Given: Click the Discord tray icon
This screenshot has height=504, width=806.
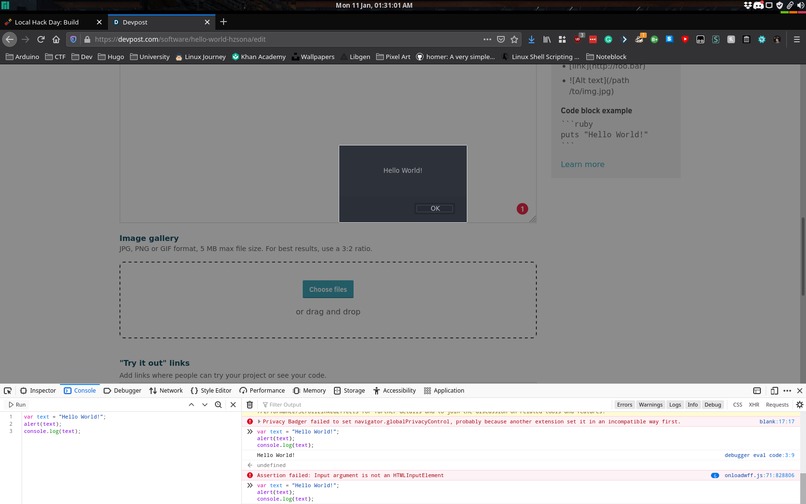Looking at the screenshot, I should 758,5.
